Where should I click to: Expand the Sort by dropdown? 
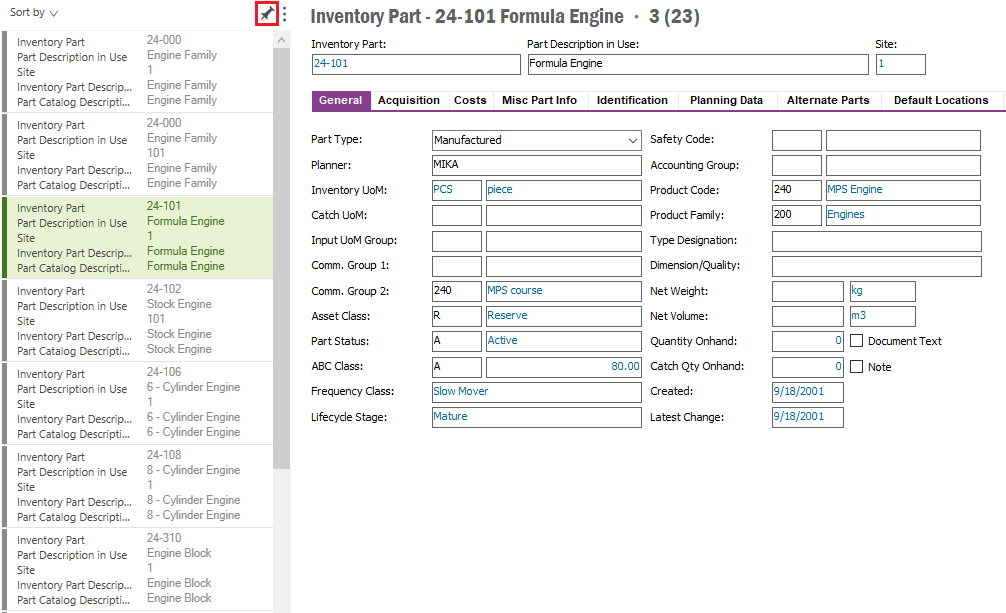(x=34, y=13)
